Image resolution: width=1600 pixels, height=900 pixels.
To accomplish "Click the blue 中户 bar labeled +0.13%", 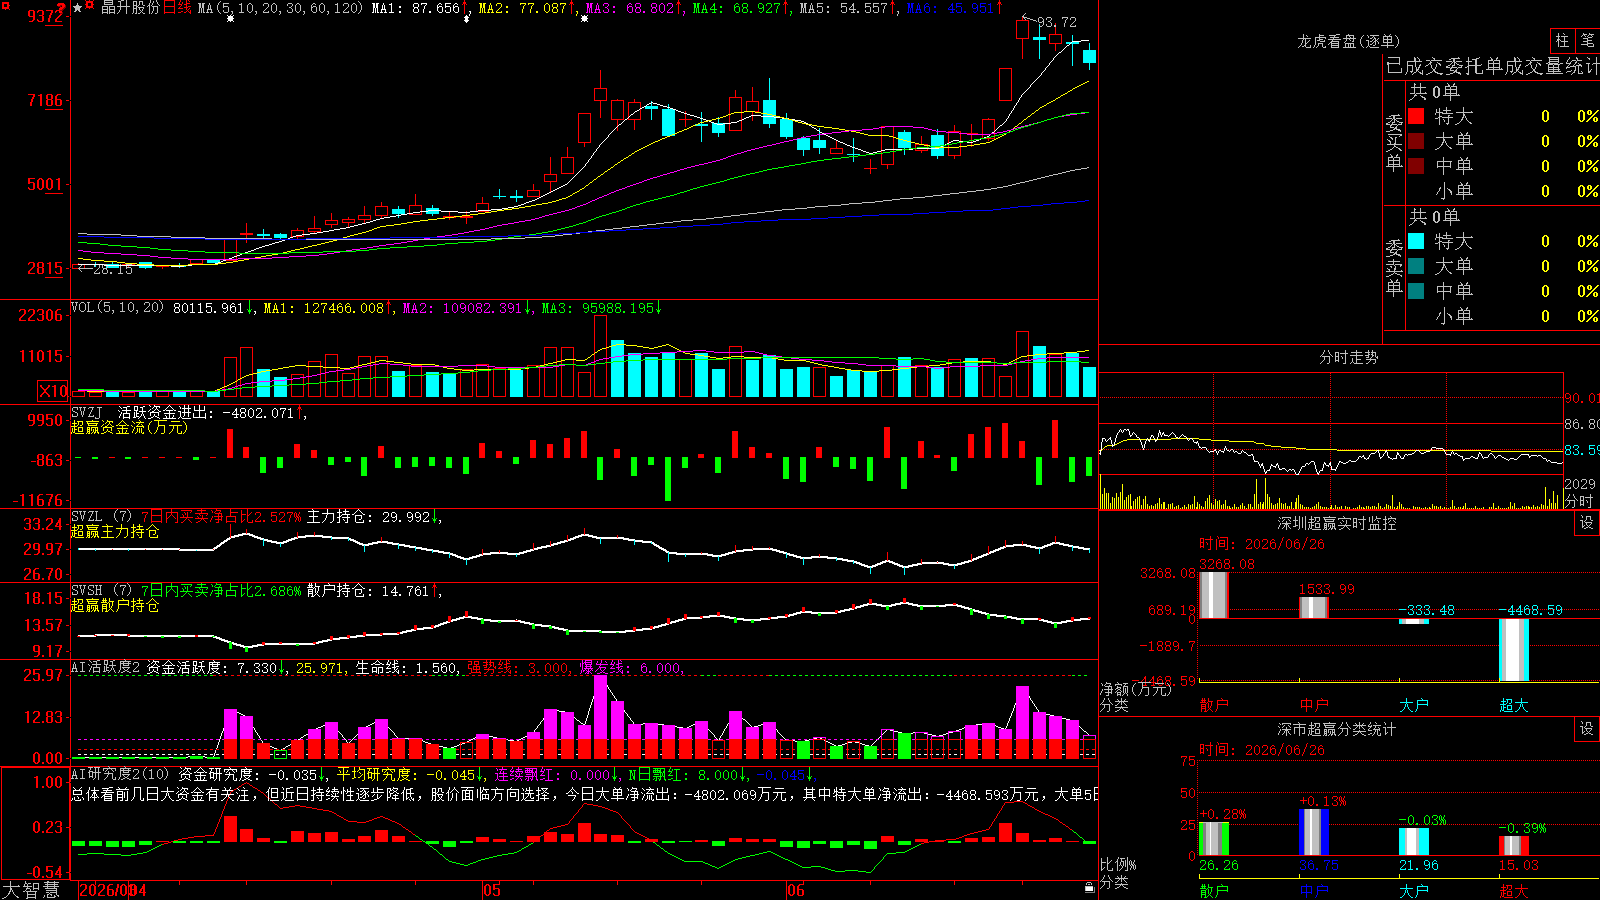I will point(1314,832).
